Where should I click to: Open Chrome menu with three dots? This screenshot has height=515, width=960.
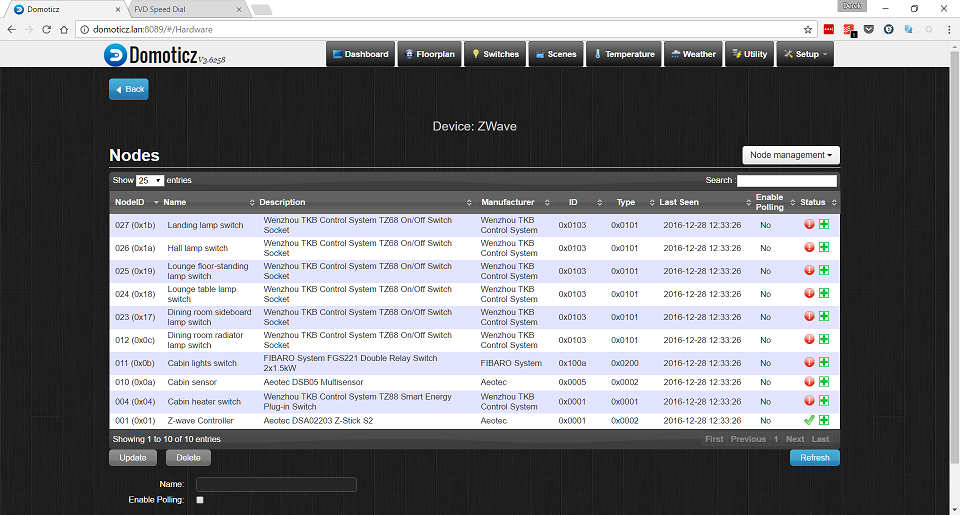pos(949,29)
